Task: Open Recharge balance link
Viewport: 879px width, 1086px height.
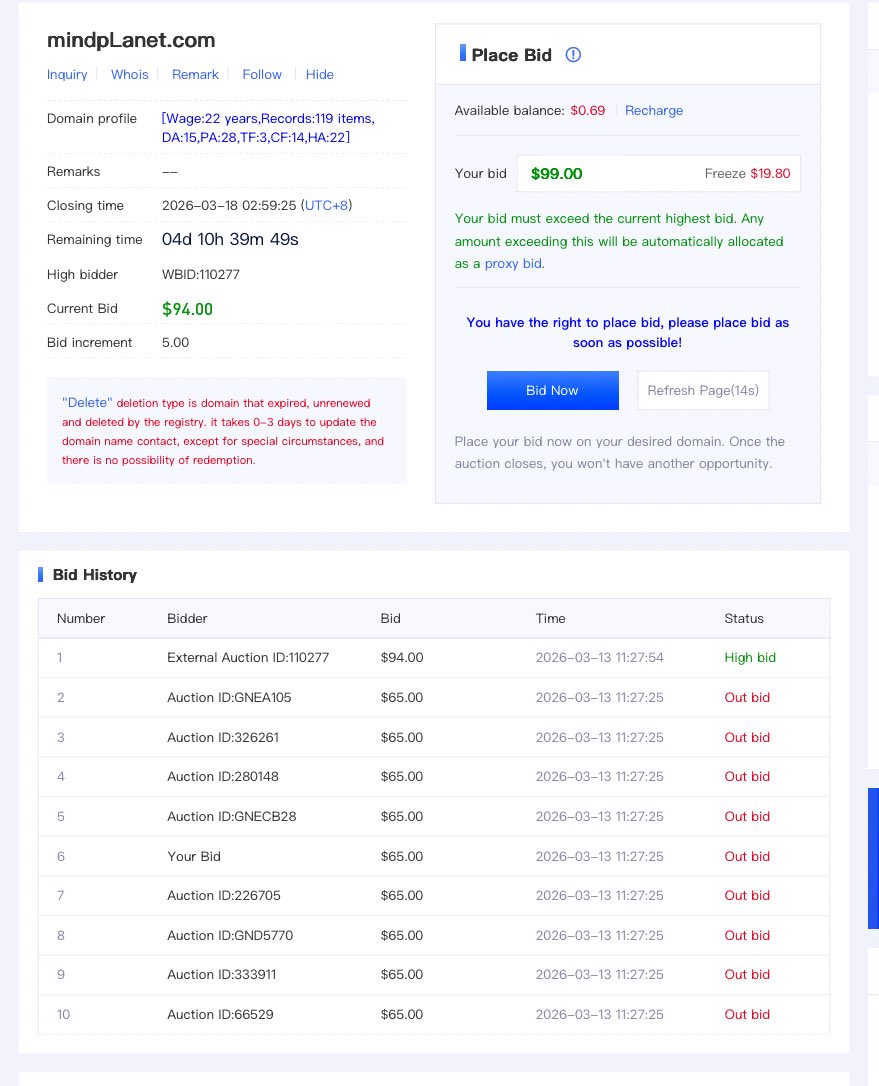Action: click(654, 111)
